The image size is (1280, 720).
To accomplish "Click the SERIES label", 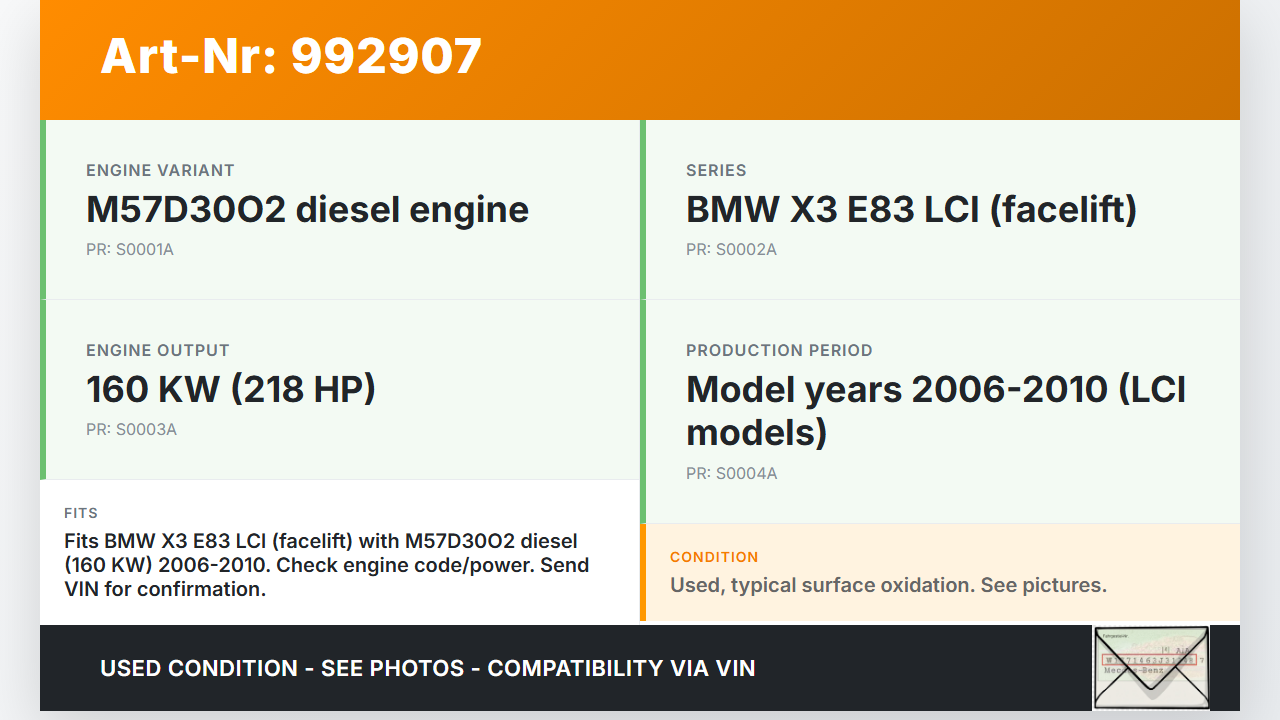I will [x=716, y=171].
